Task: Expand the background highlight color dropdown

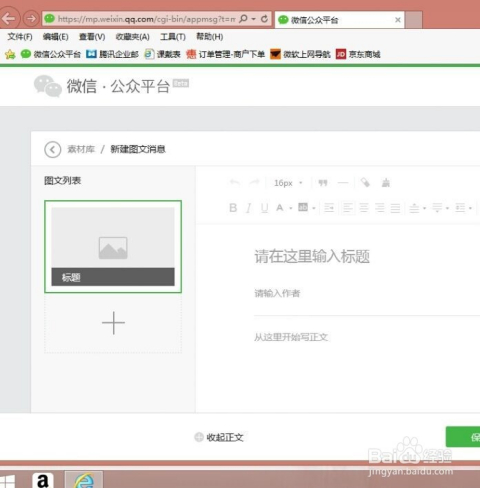Action: coord(314,208)
